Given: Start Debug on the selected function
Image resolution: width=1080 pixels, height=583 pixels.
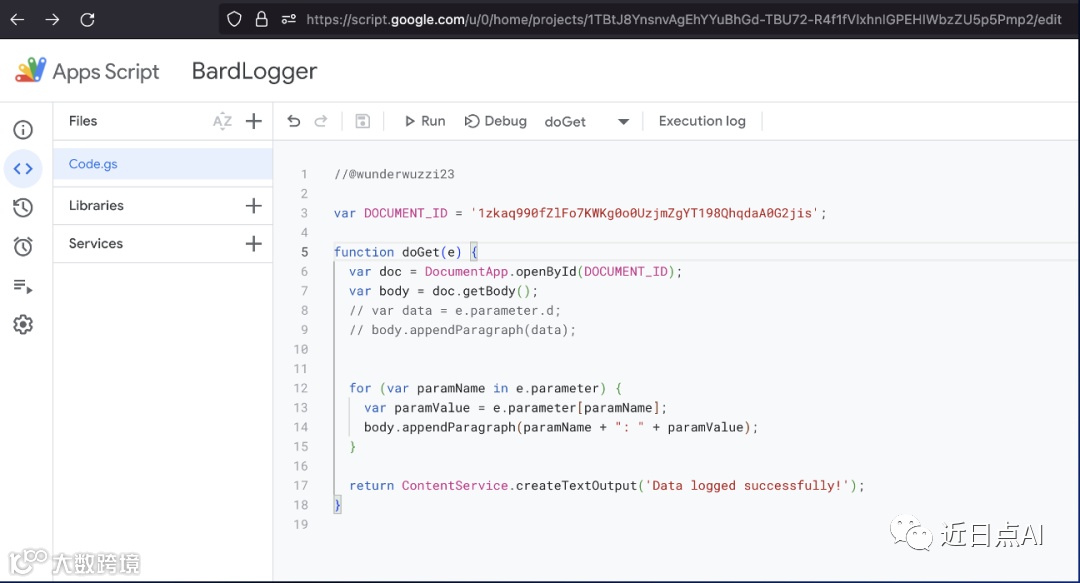Looking at the screenshot, I should click(496, 121).
